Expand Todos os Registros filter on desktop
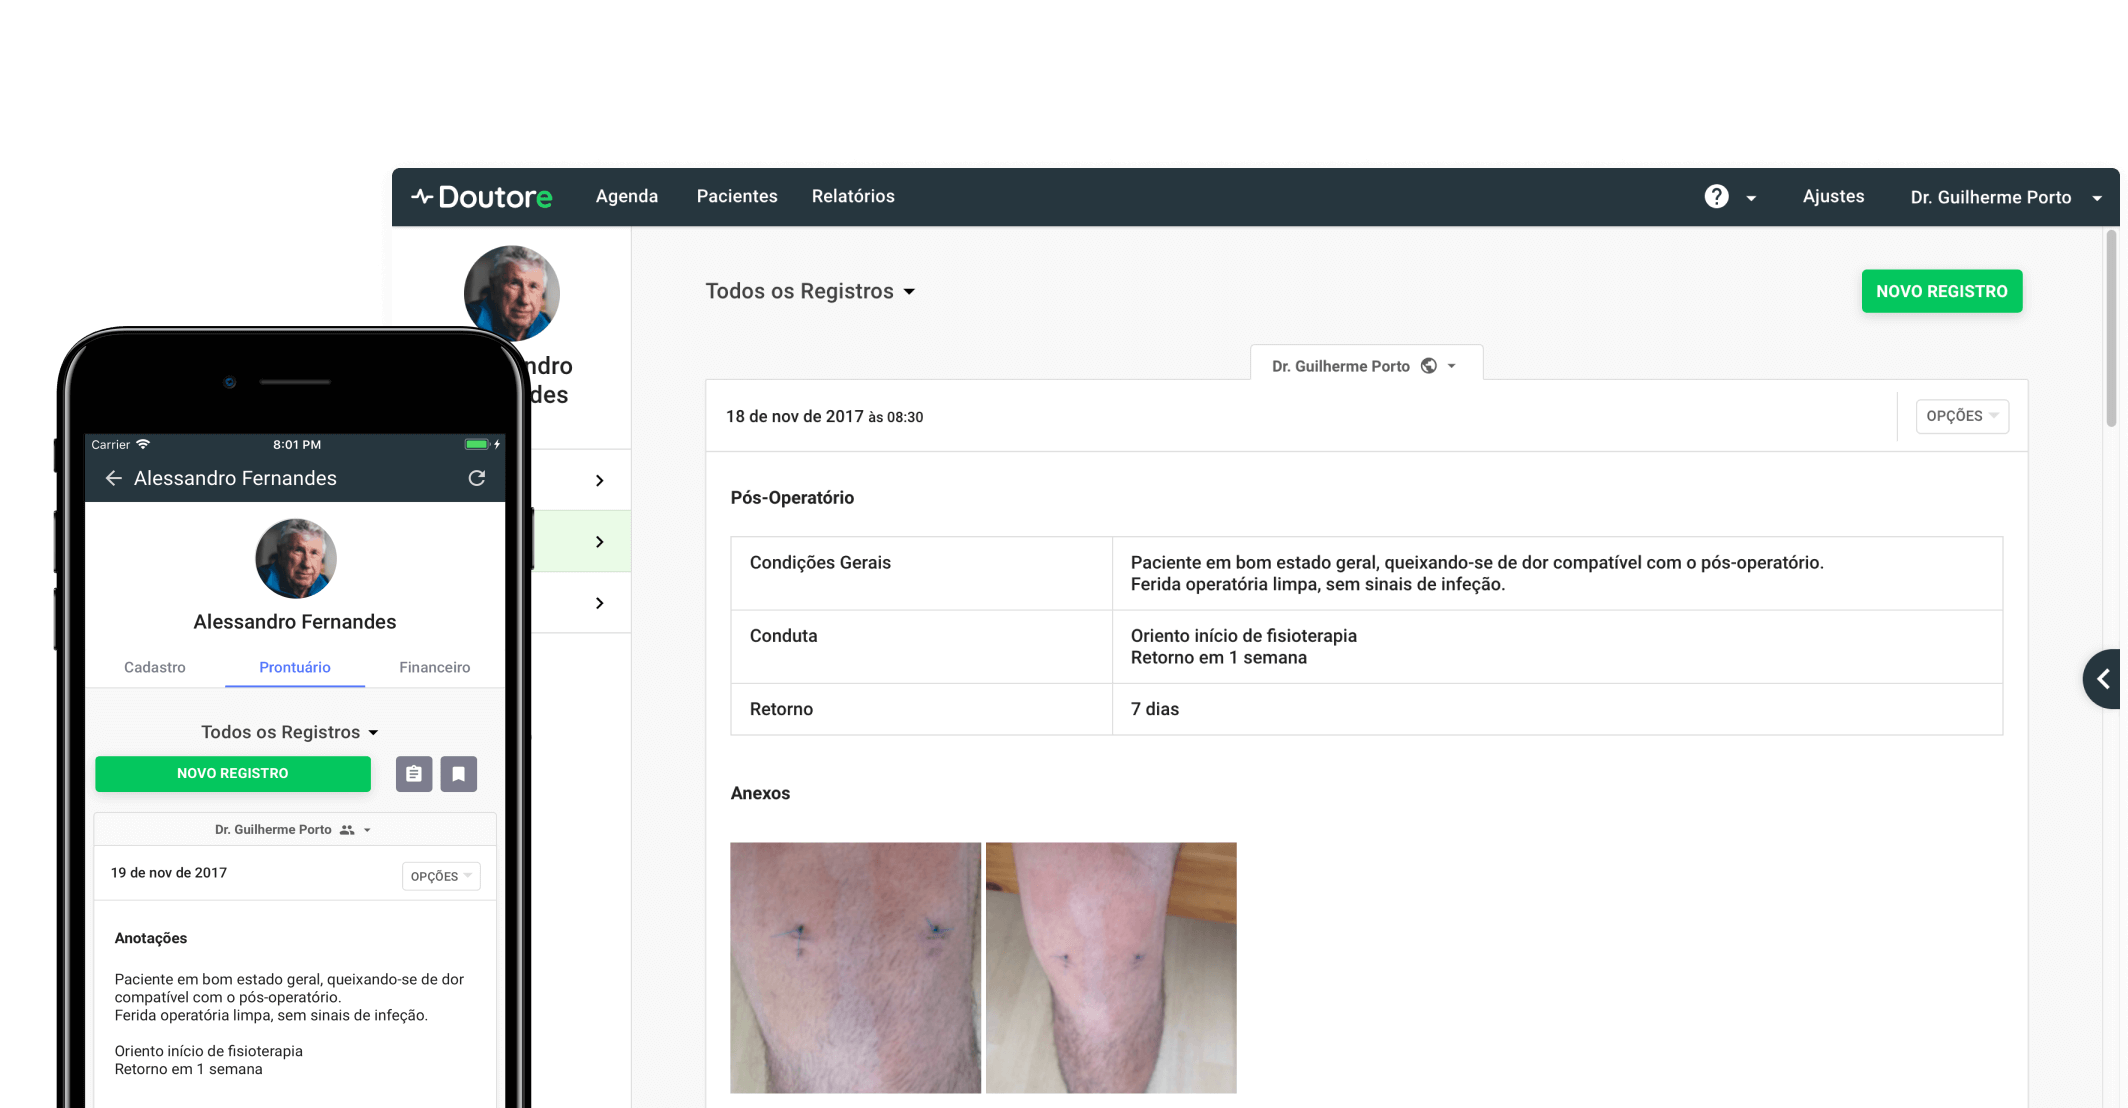Viewport: 2128px width, 1108px height. pos(810,291)
